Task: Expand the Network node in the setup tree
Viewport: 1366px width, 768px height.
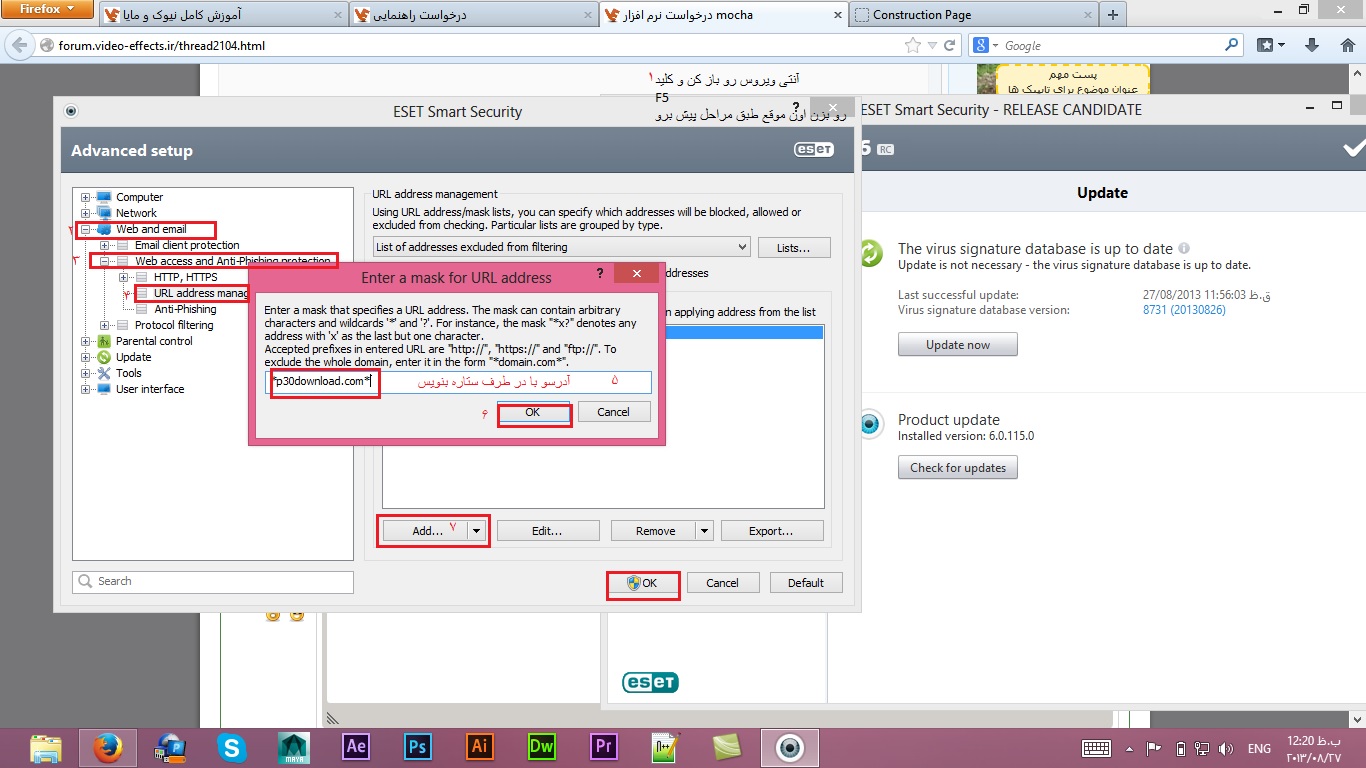Action: pos(86,213)
